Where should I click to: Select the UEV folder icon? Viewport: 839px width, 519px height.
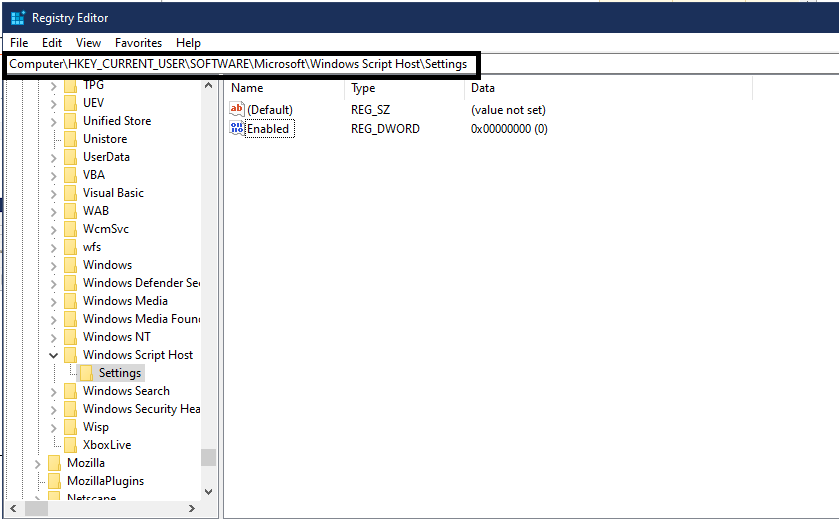[x=70, y=103]
